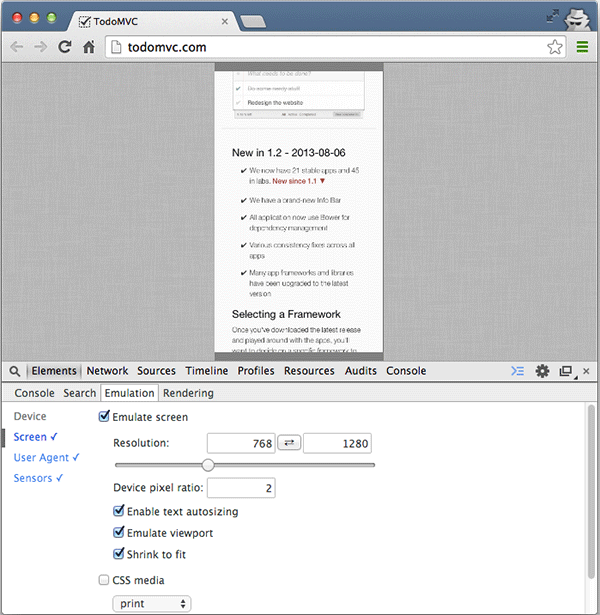Open the Resources panel

(x=309, y=371)
